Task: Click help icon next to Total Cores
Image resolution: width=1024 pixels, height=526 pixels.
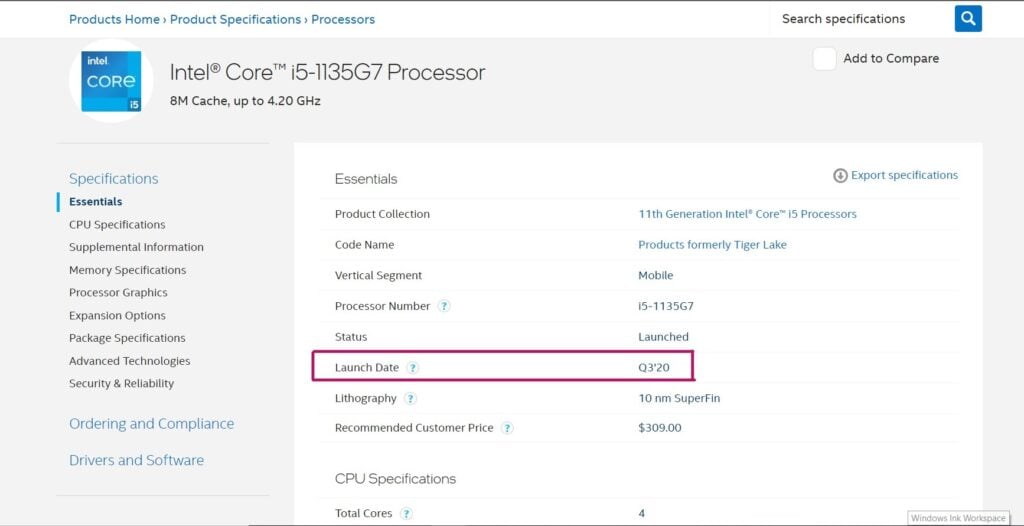Action: point(406,513)
